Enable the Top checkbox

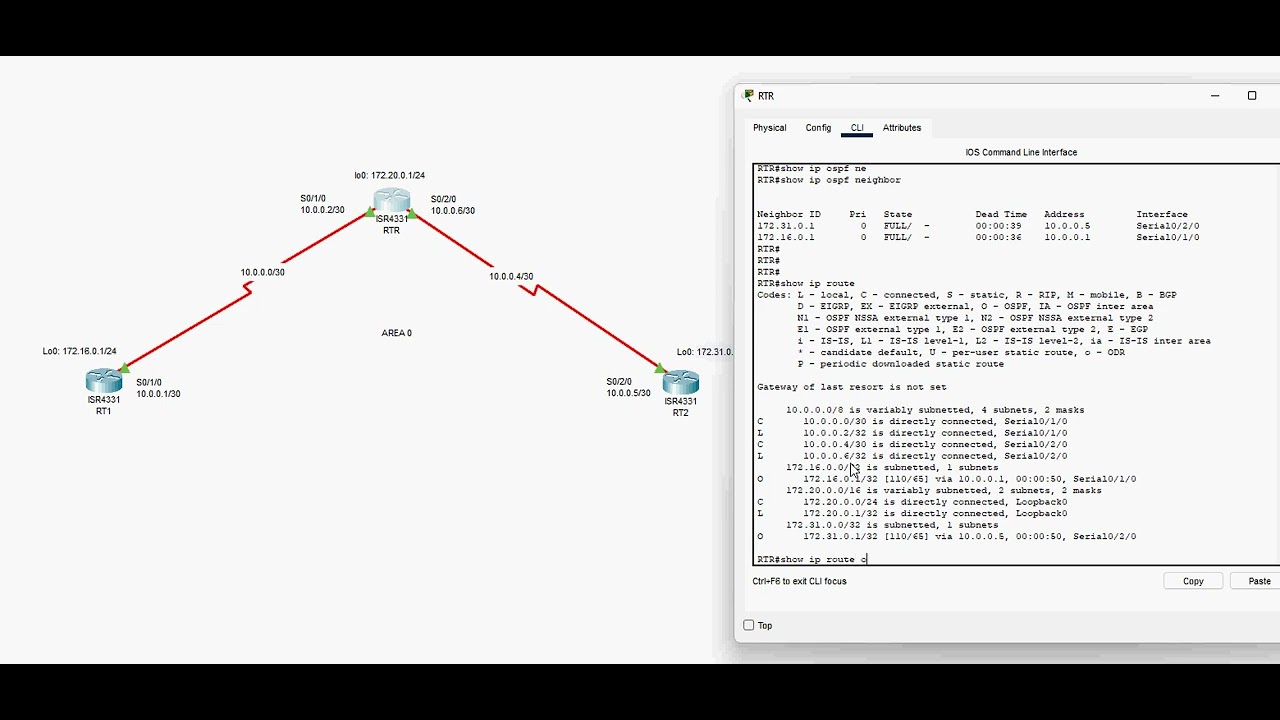pyautogui.click(x=749, y=625)
